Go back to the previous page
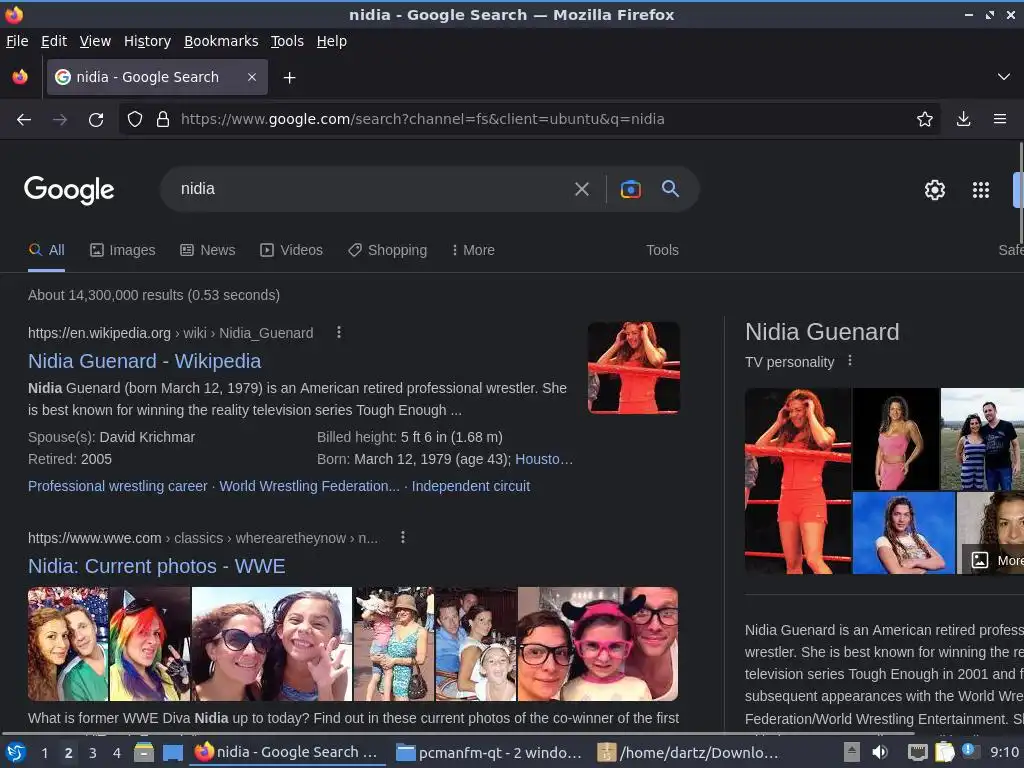1024x768 pixels. tap(24, 120)
